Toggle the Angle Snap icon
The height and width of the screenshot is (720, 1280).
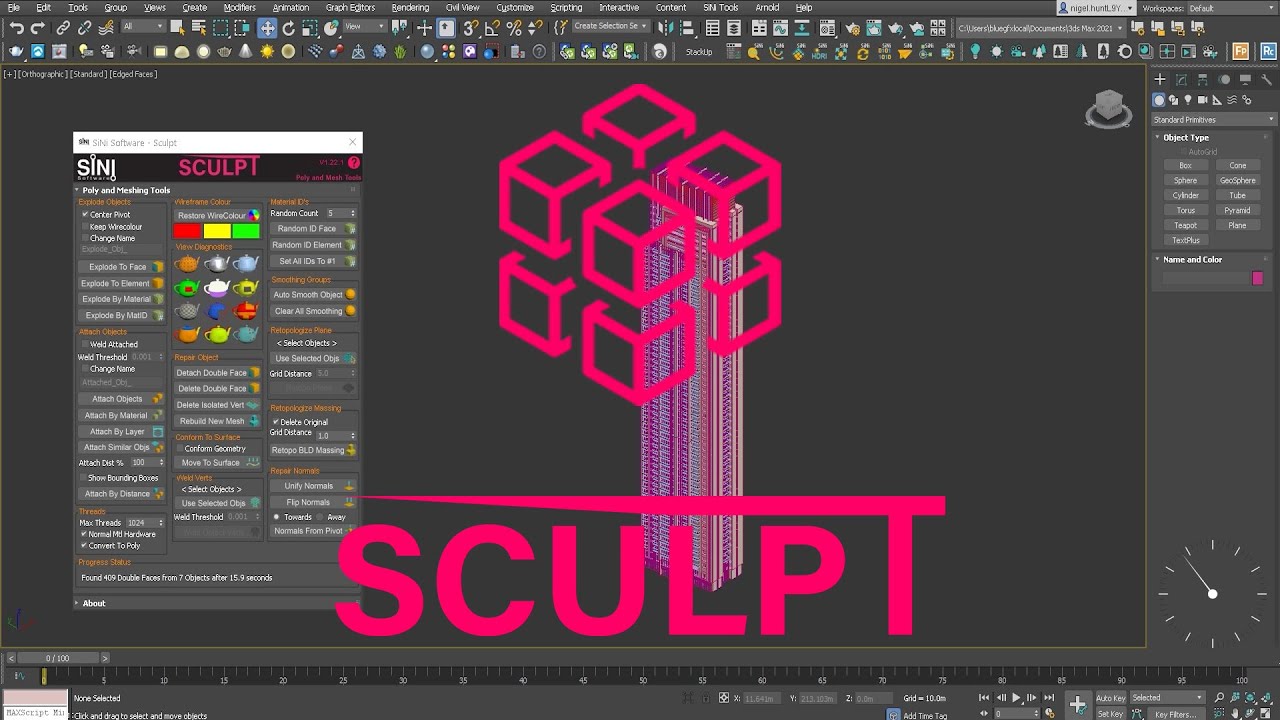493,28
